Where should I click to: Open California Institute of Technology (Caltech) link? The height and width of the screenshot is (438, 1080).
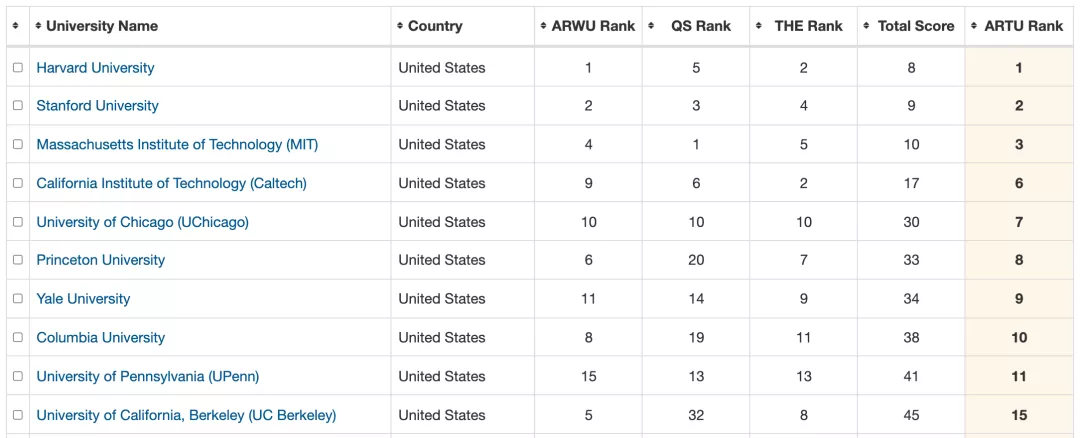coord(172,183)
